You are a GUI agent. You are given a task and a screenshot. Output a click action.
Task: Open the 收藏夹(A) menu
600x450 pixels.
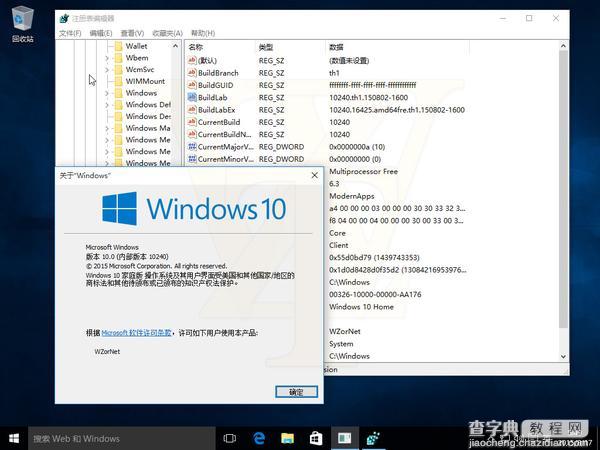[167, 33]
